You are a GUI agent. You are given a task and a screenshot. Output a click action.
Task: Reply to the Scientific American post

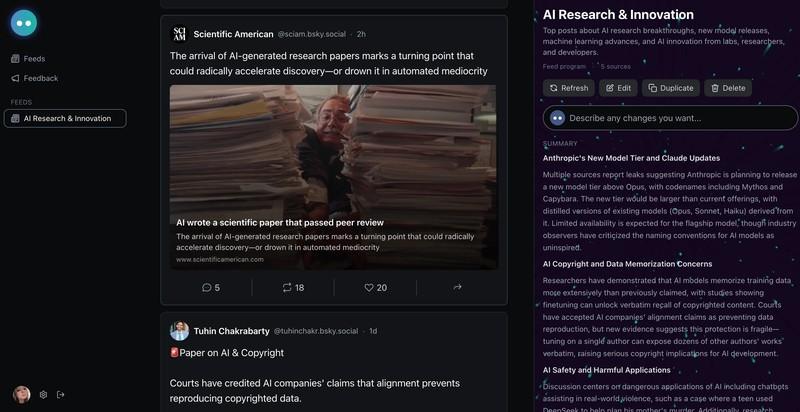click(x=210, y=287)
